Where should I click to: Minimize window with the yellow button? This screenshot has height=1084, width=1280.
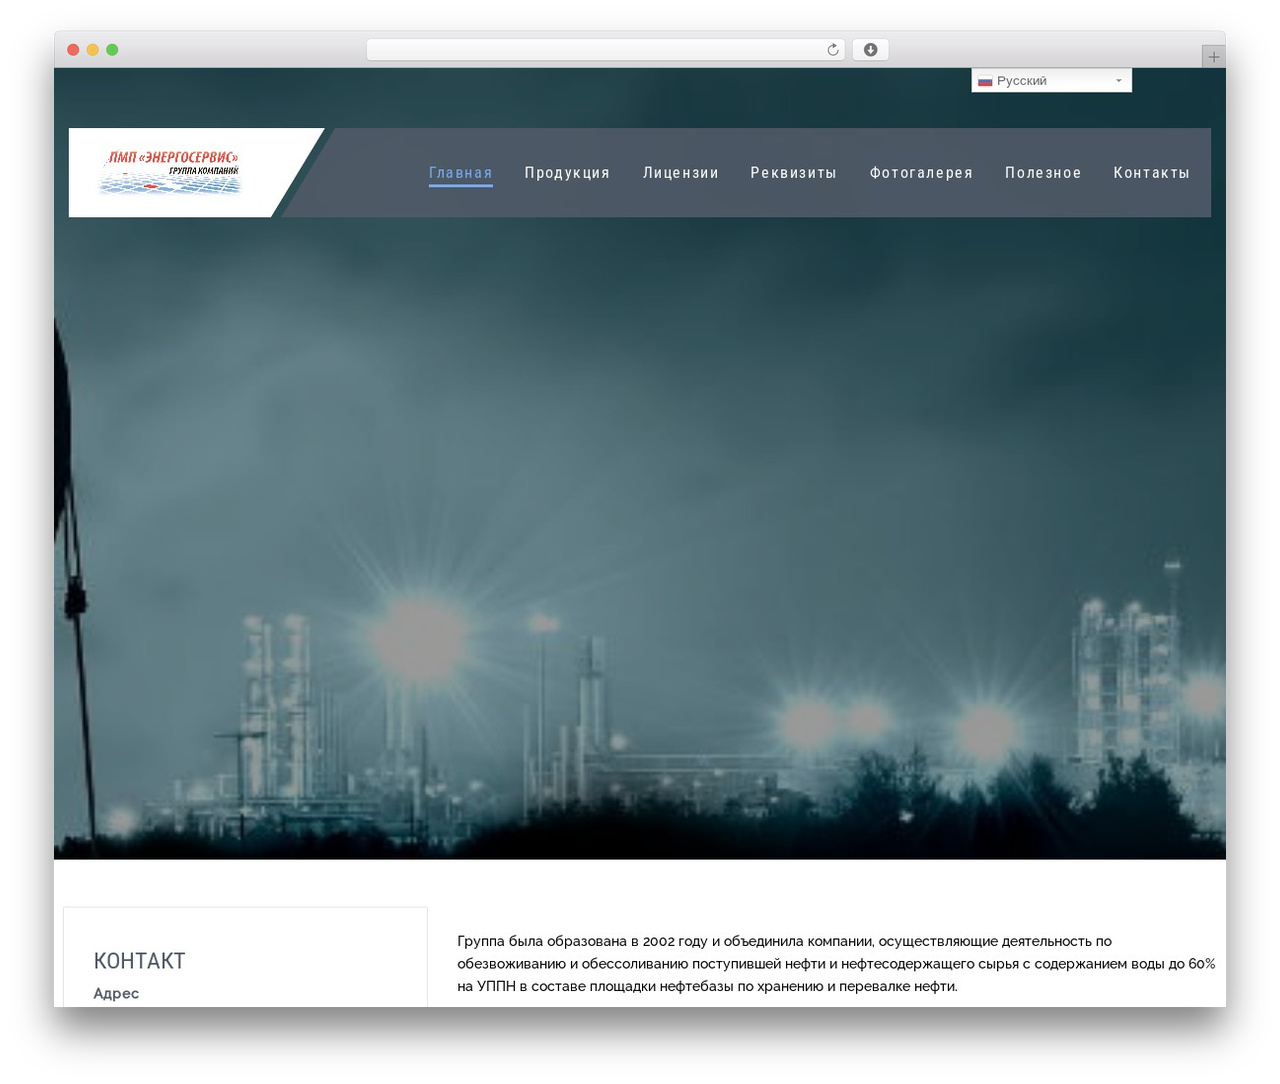point(92,50)
